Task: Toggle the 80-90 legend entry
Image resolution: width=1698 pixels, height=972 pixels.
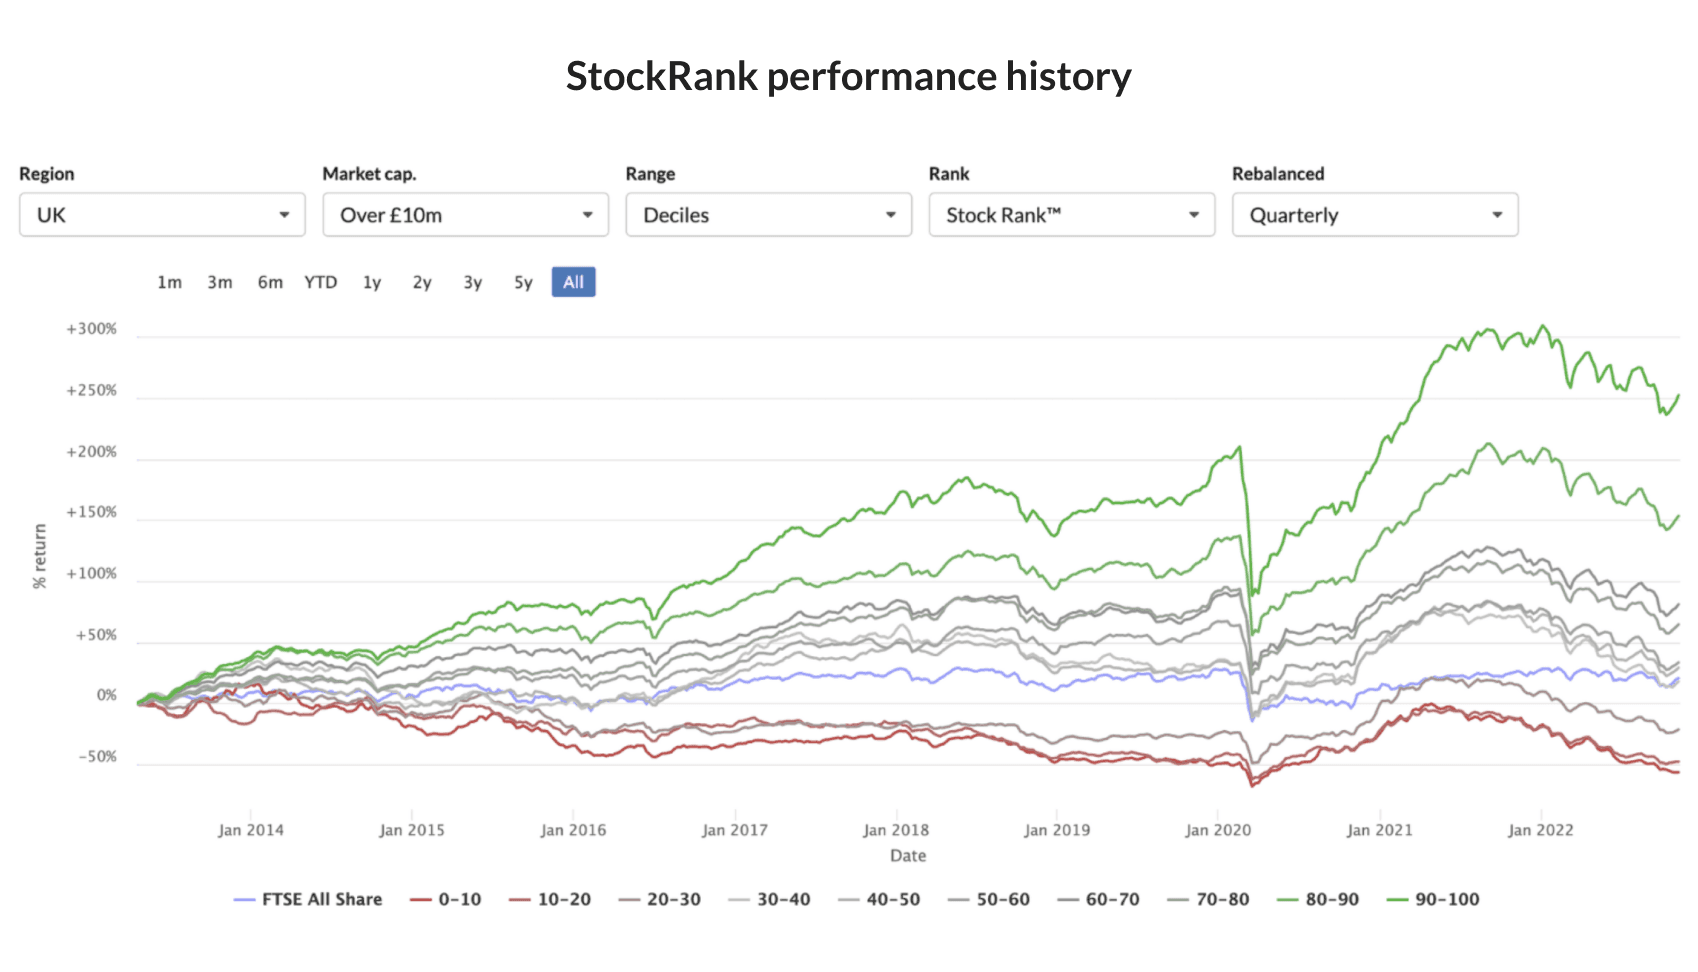Action: click(1332, 899)
